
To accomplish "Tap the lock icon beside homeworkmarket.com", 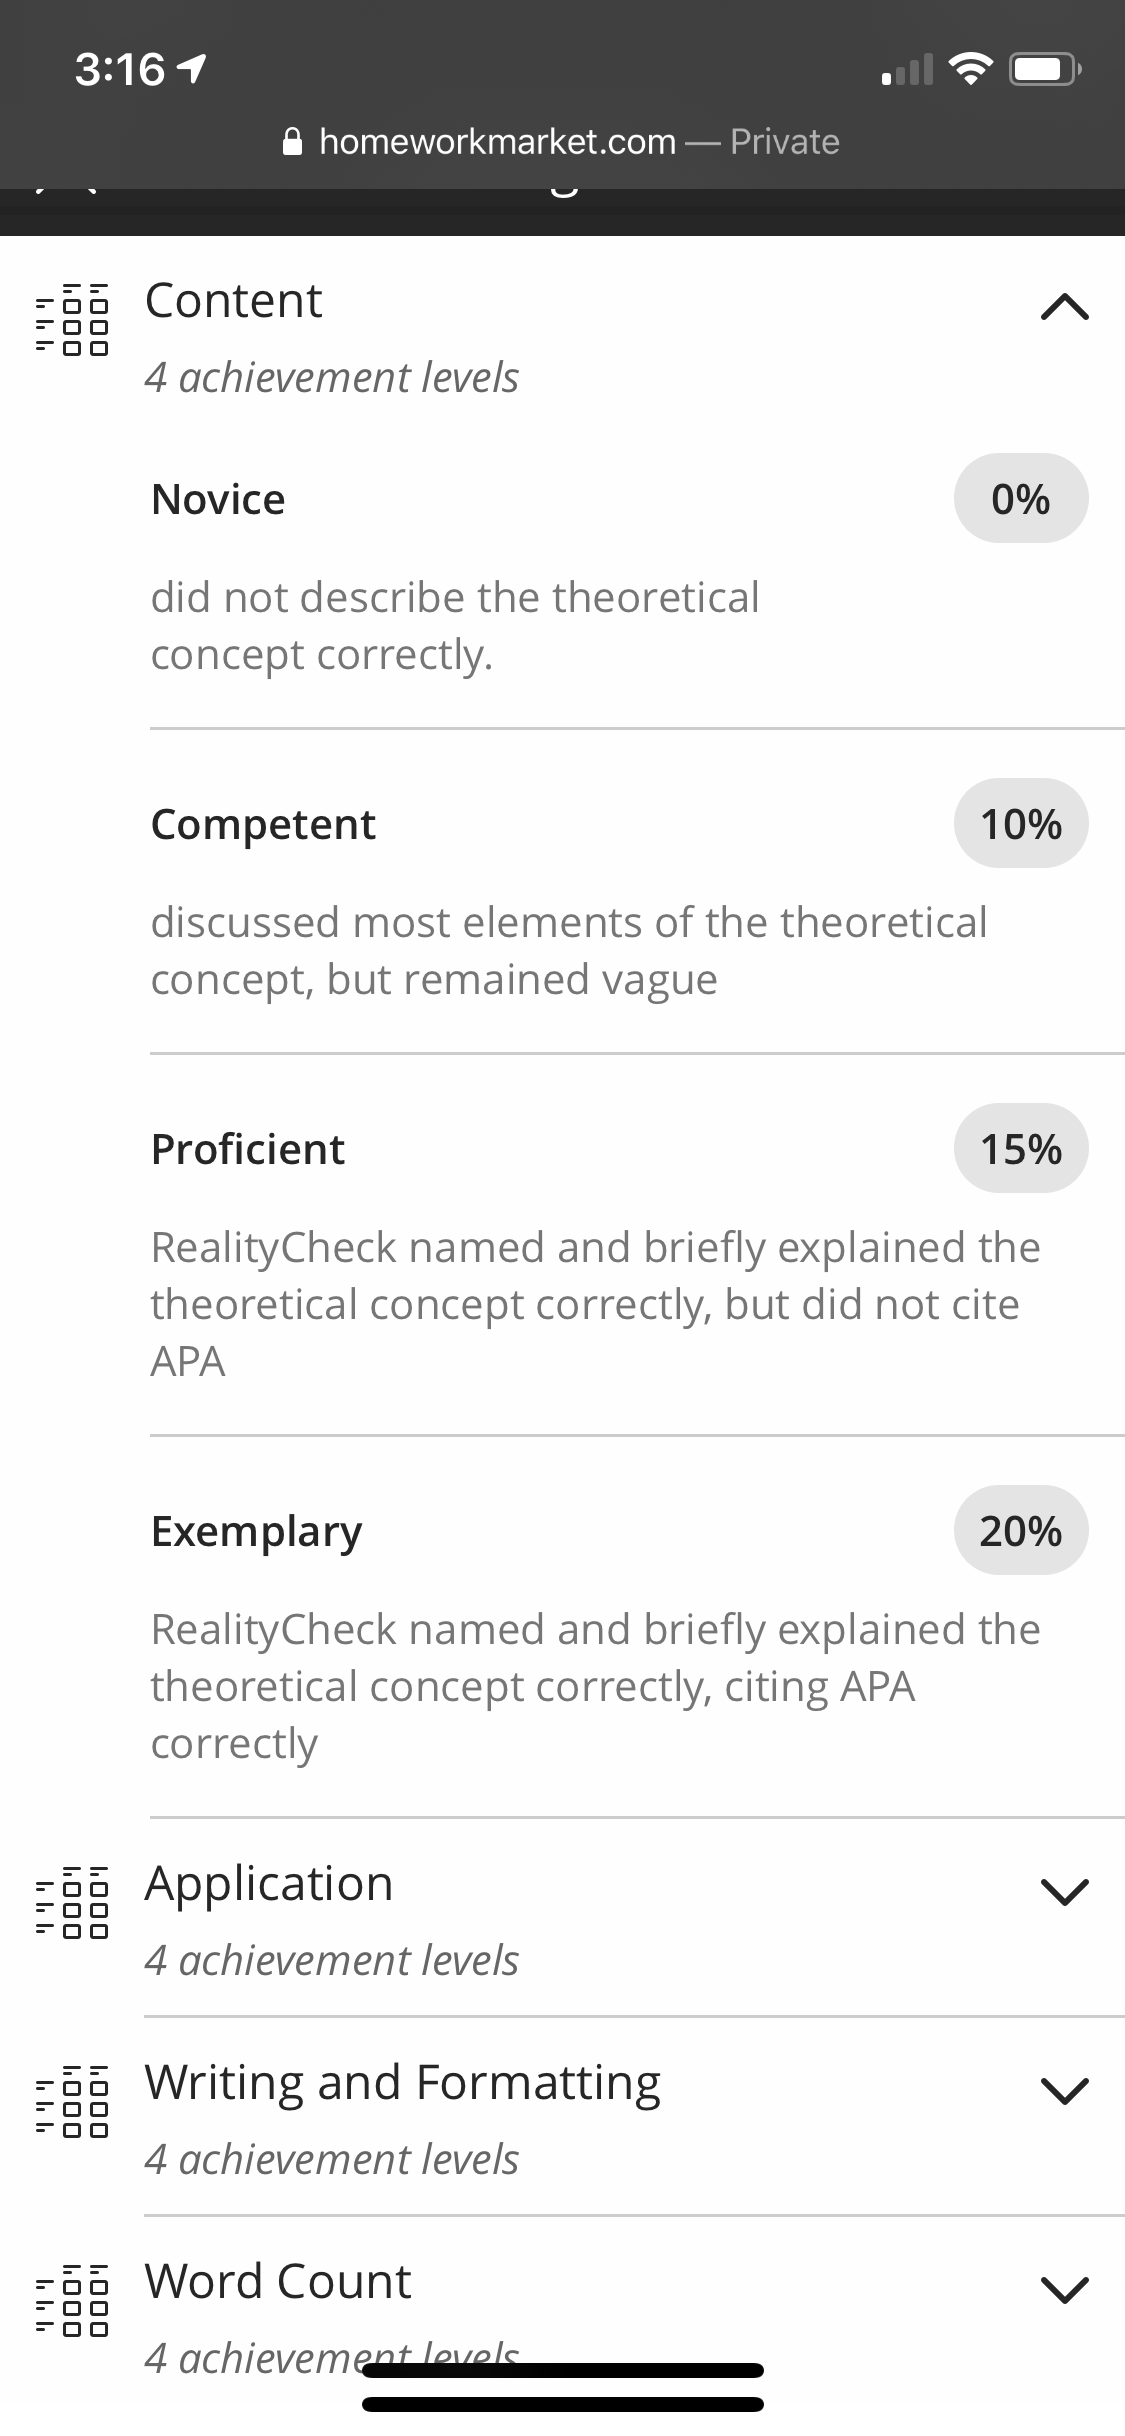I will click(x=293, y=142).
